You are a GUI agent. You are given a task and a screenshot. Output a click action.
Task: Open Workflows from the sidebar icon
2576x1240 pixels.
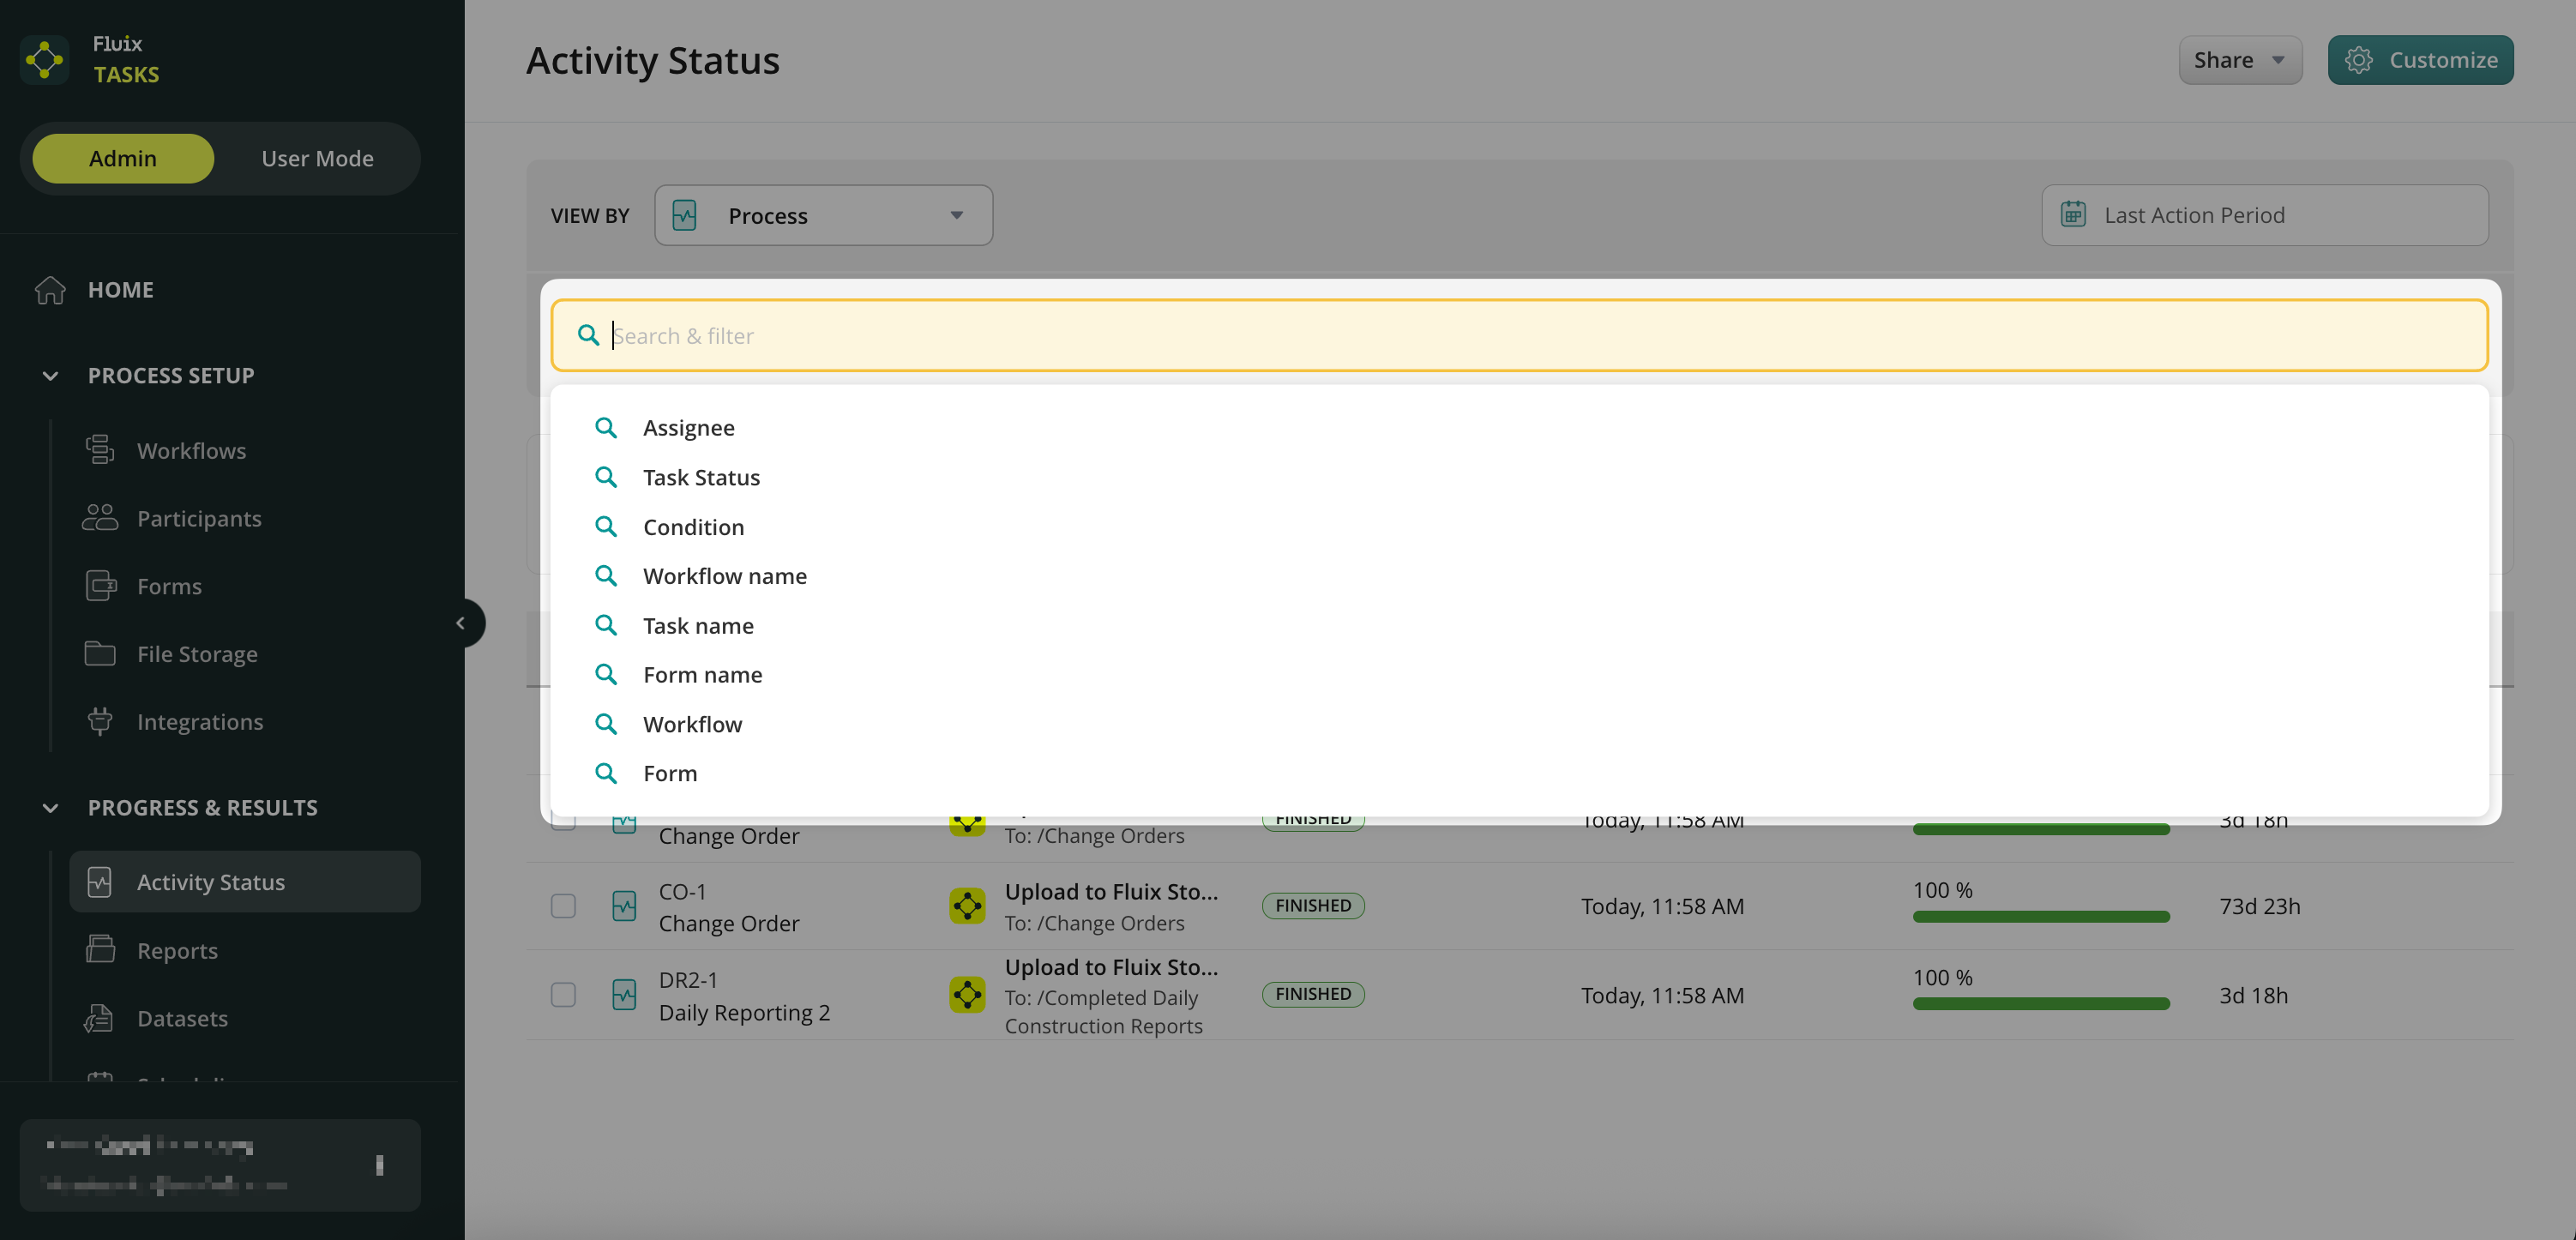(x=100, y=450)
